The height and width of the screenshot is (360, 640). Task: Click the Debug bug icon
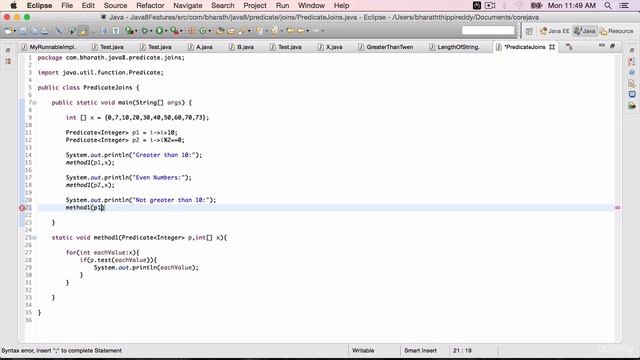(144, 31)
